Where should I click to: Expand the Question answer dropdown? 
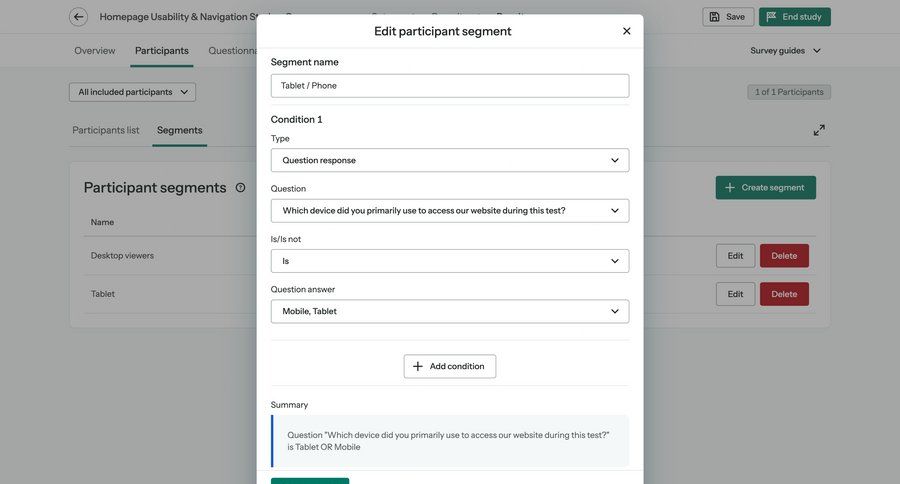[x=449, y=312]
